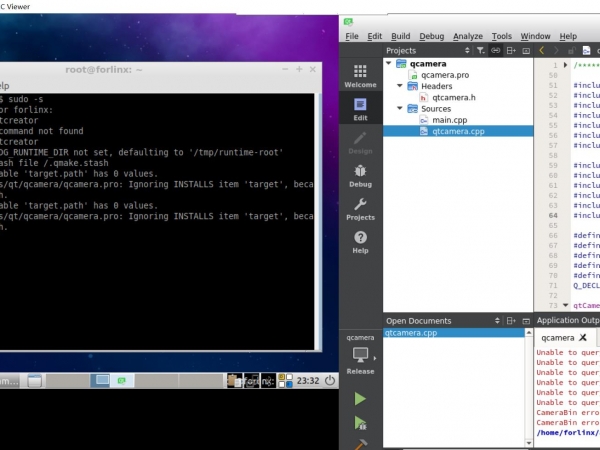
Task: Select main.cpp in the project tree
Action: point(450,120)
